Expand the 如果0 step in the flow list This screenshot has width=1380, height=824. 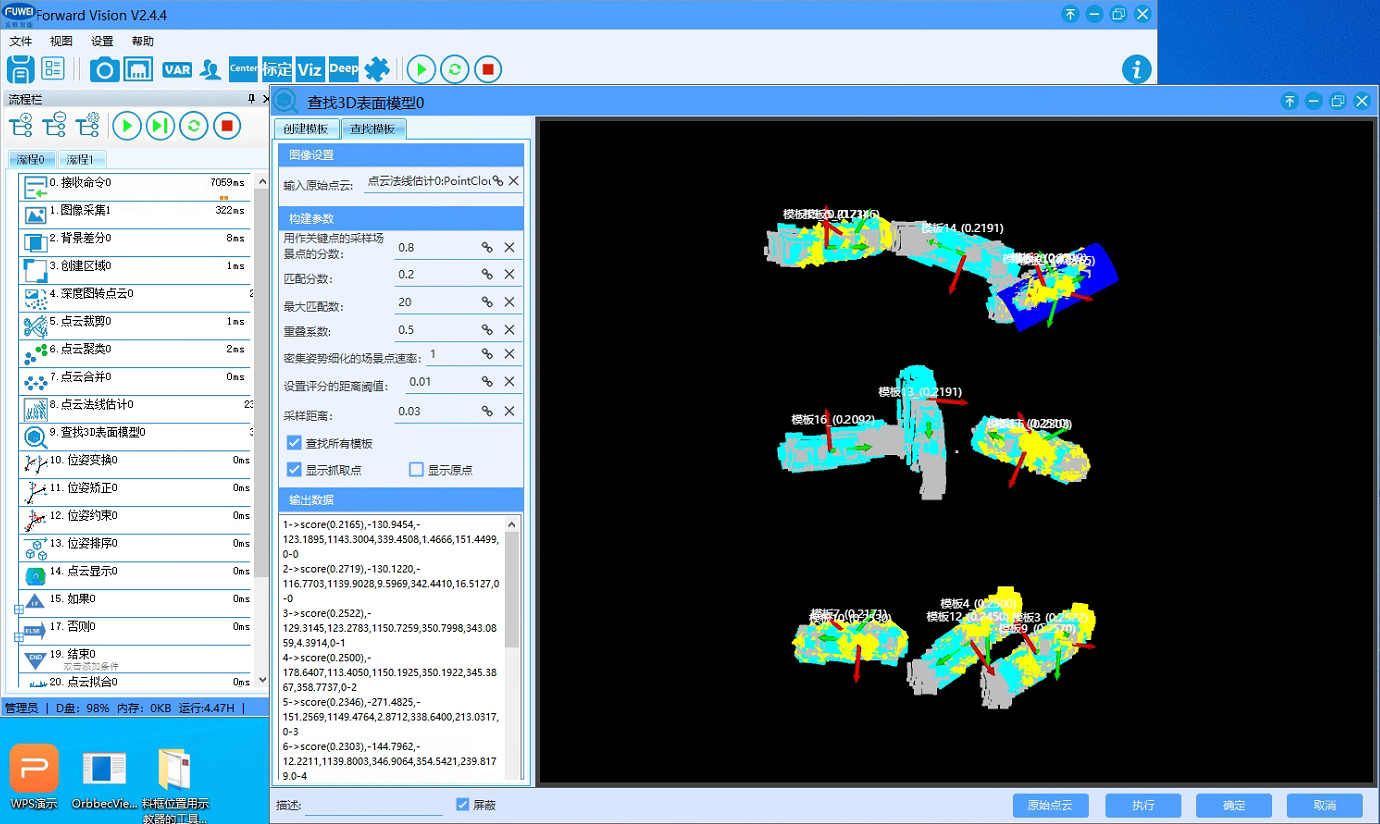coord(18,609)
